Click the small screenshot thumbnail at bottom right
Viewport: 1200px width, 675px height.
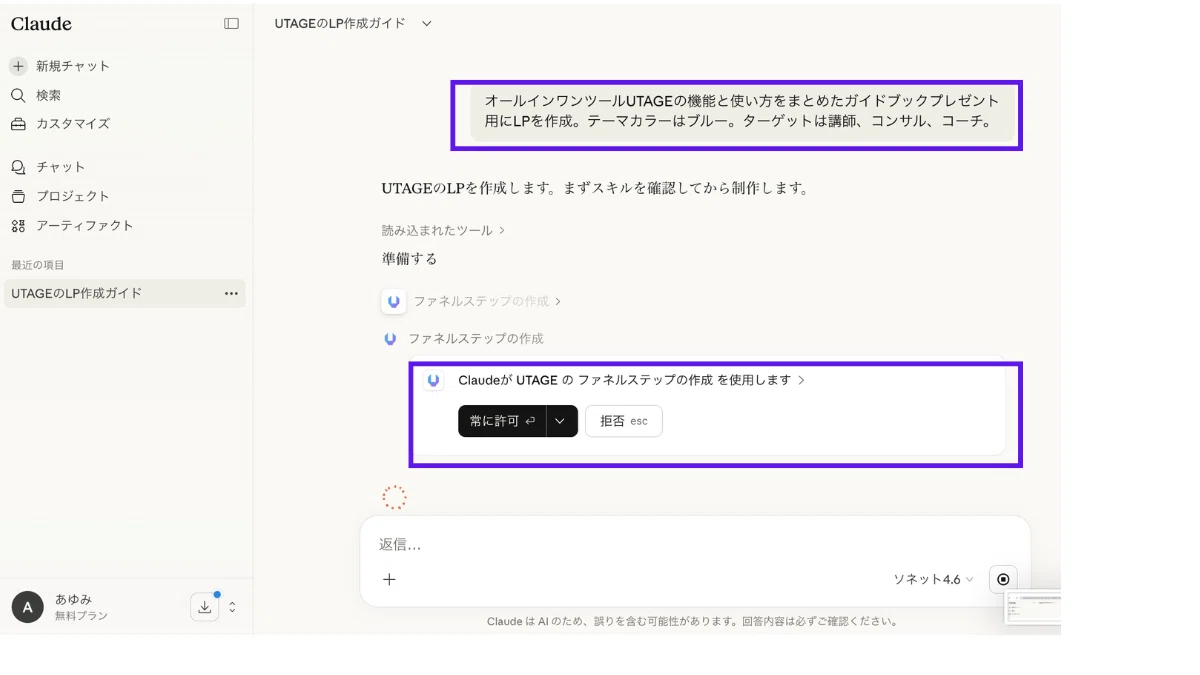[x=1032, y=606]
